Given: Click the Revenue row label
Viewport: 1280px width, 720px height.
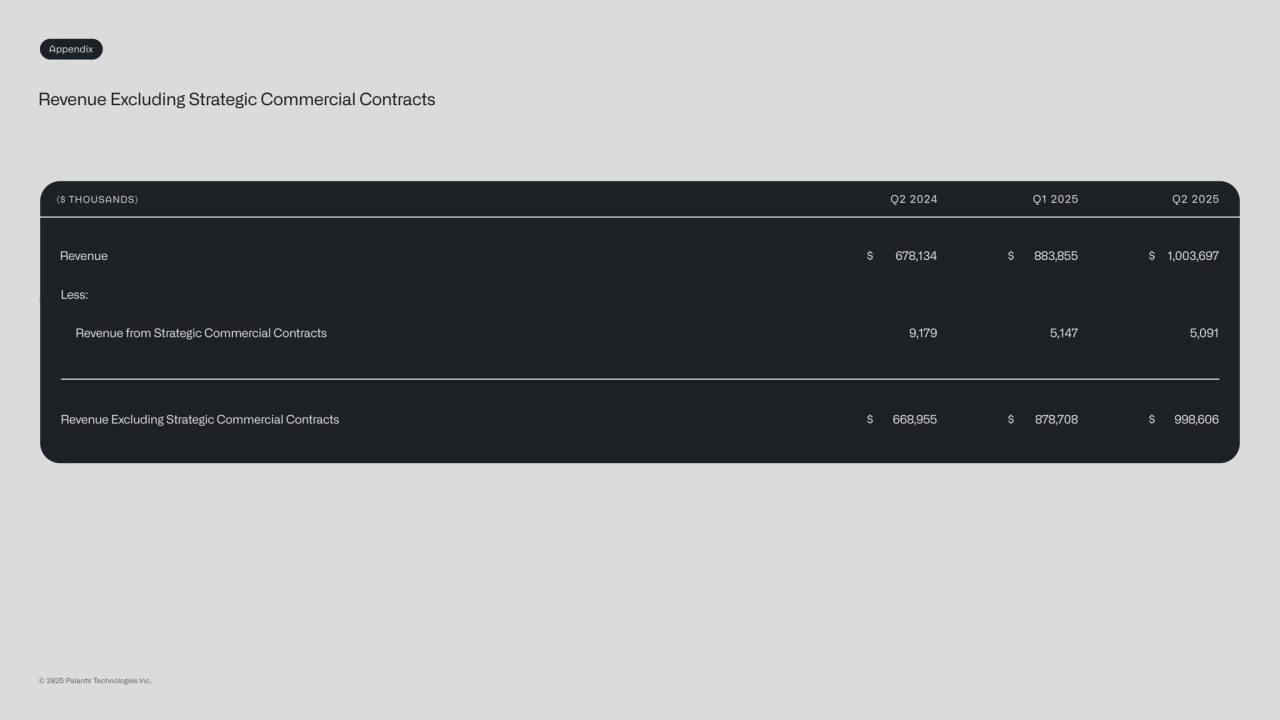Looking at the screenshot, I should pyautogui.click(x=84, y=256).
